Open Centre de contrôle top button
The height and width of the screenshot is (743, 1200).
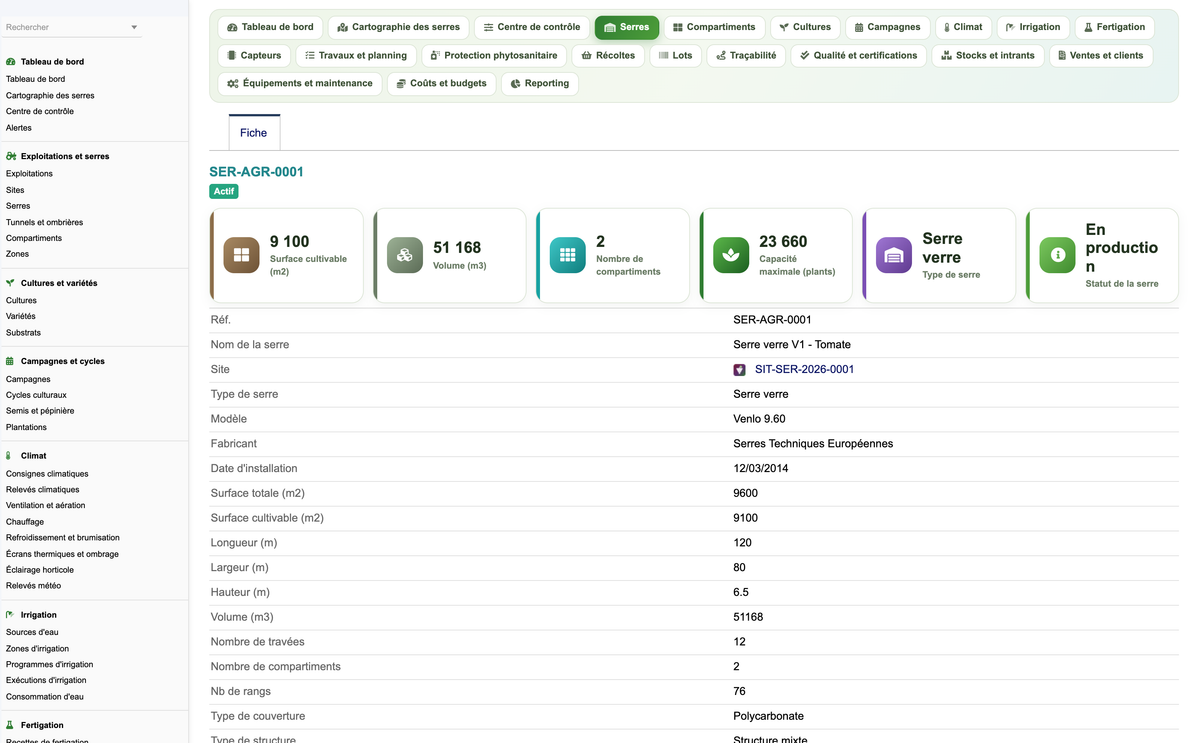pos(531,27)
